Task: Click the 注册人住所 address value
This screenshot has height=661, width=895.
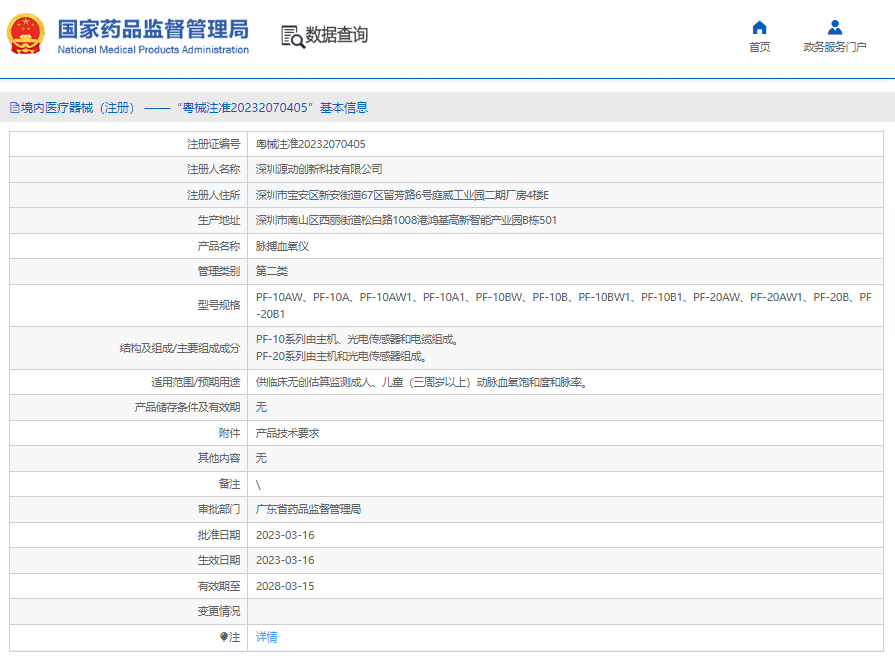Action: pos(402,195)
